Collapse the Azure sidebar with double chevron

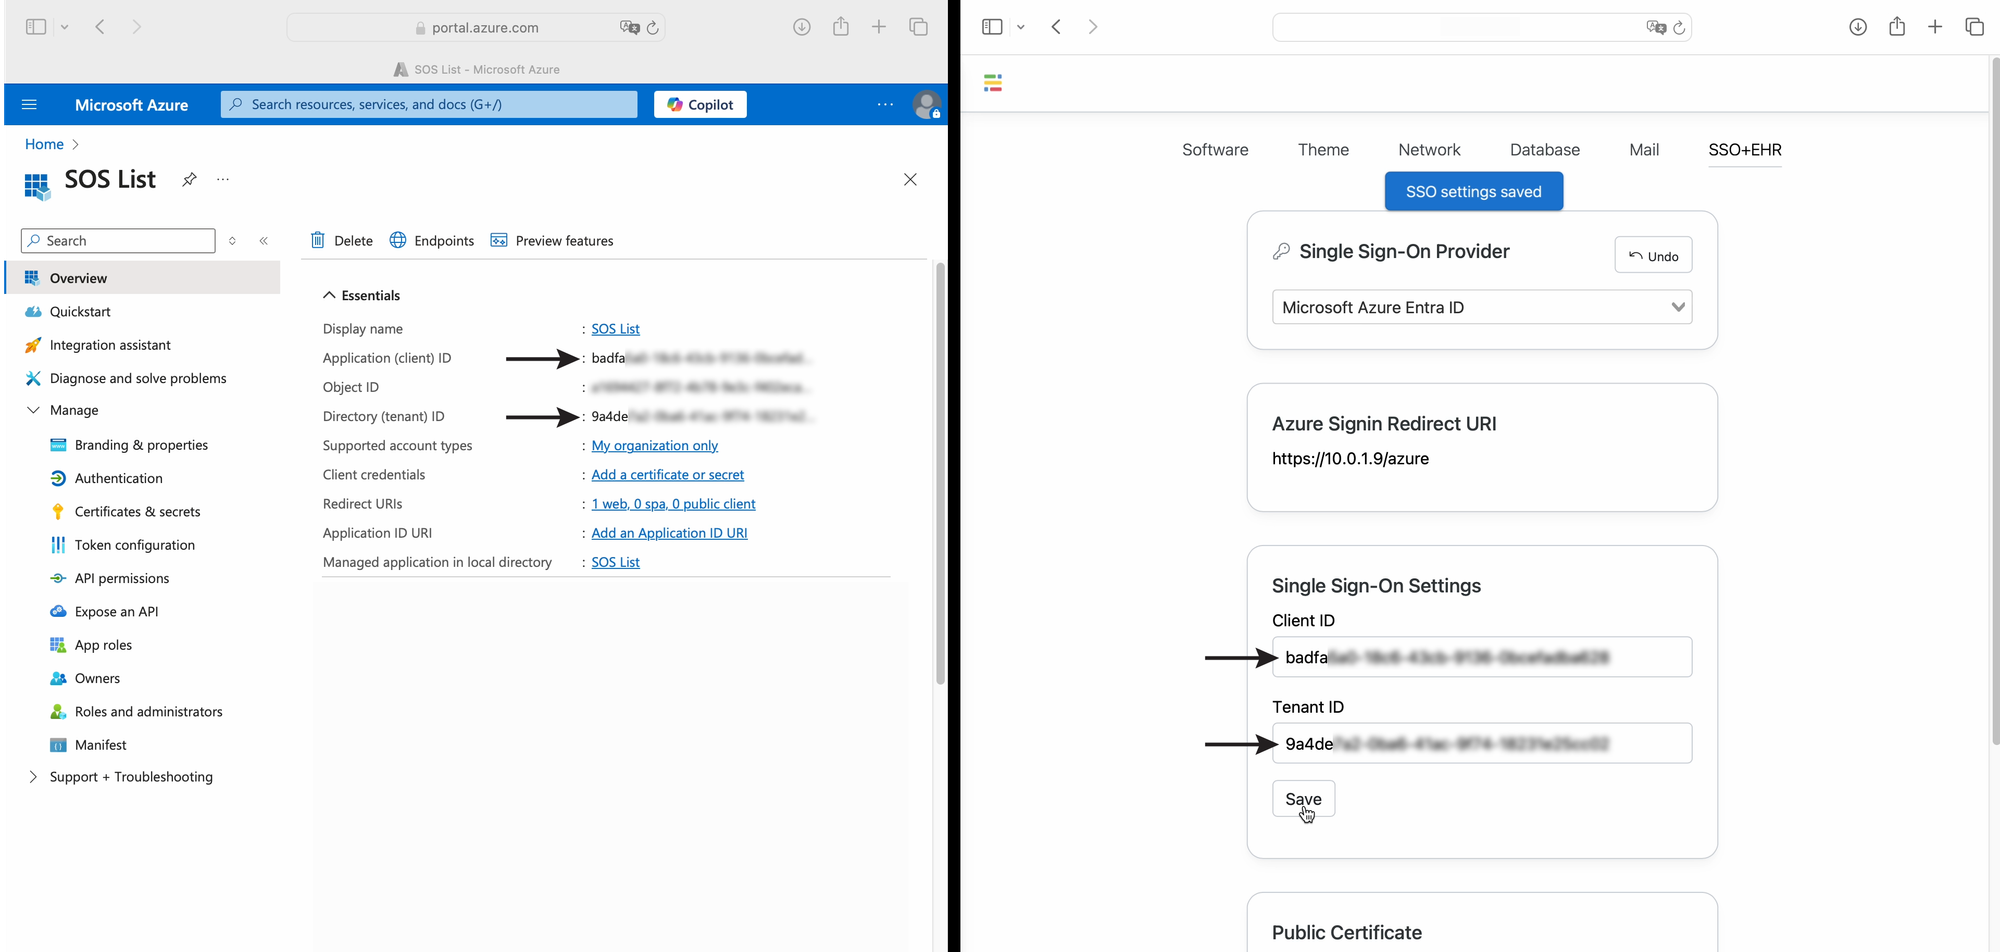[264, 240]
